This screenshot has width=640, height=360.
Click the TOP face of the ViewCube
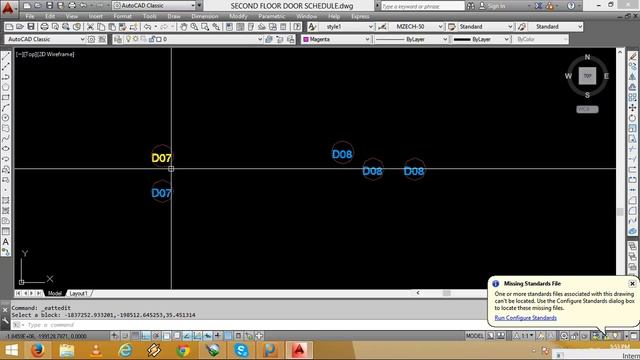587,76
